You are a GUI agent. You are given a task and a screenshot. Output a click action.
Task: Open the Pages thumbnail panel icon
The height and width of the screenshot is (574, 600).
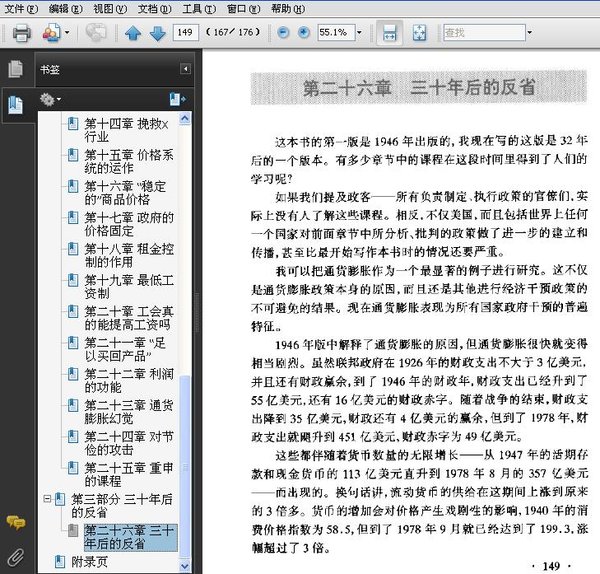tap(15, 69)
